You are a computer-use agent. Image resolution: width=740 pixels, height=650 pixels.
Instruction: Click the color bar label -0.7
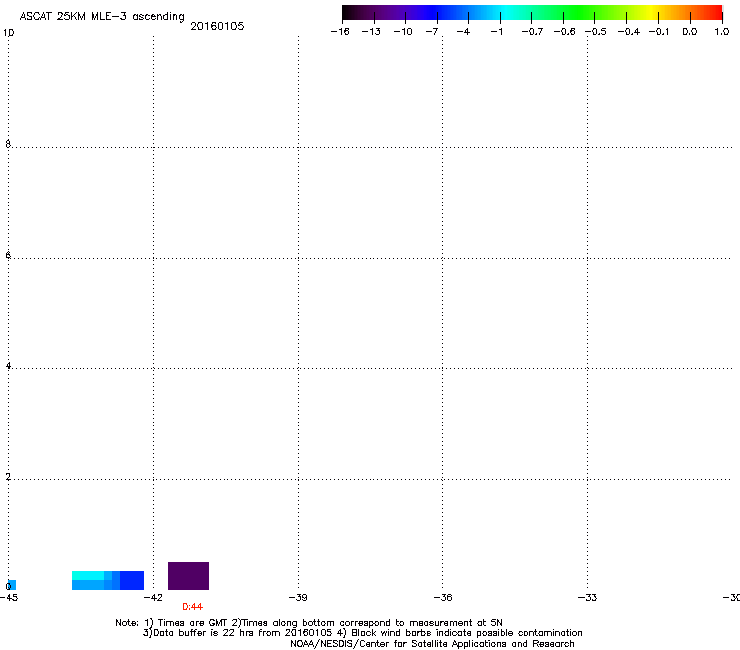532,32
